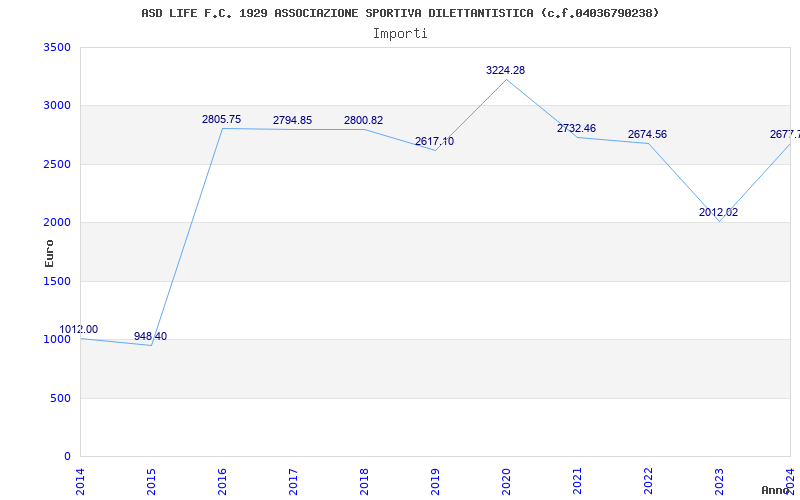Click the 0 y-axis tick label
Image resolution: width=800 pixels, height=500 pixels.
coord(67,456)
